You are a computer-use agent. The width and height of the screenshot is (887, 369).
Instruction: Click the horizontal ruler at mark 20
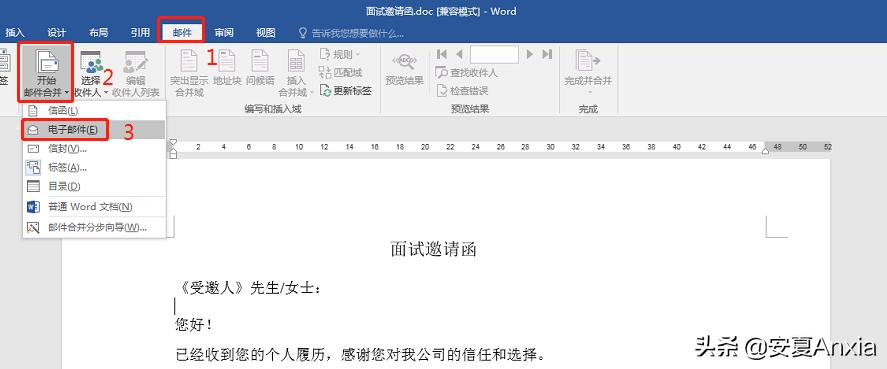pyautogui.click(x=424, y=147)
